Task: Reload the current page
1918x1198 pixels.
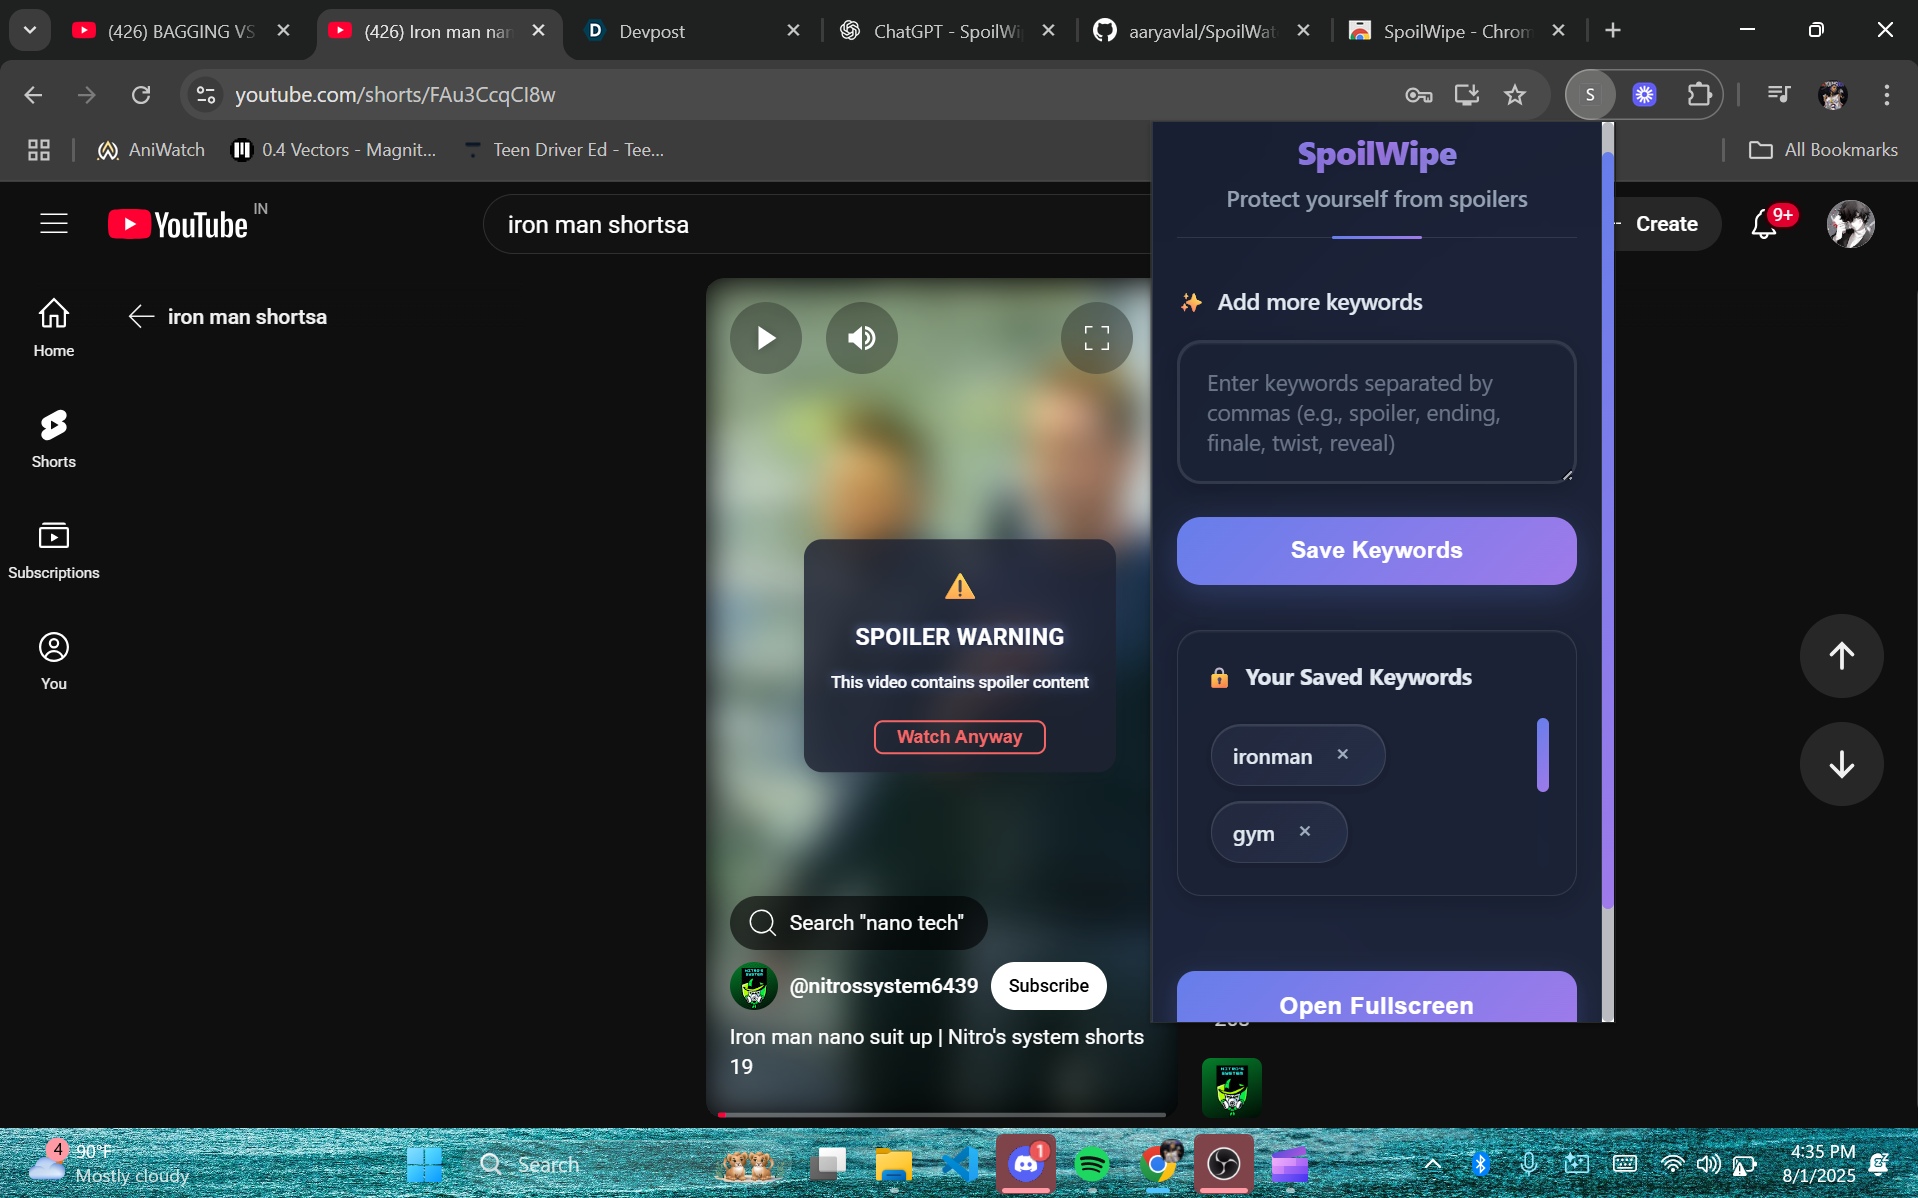Action: click(x=141, y=95)
